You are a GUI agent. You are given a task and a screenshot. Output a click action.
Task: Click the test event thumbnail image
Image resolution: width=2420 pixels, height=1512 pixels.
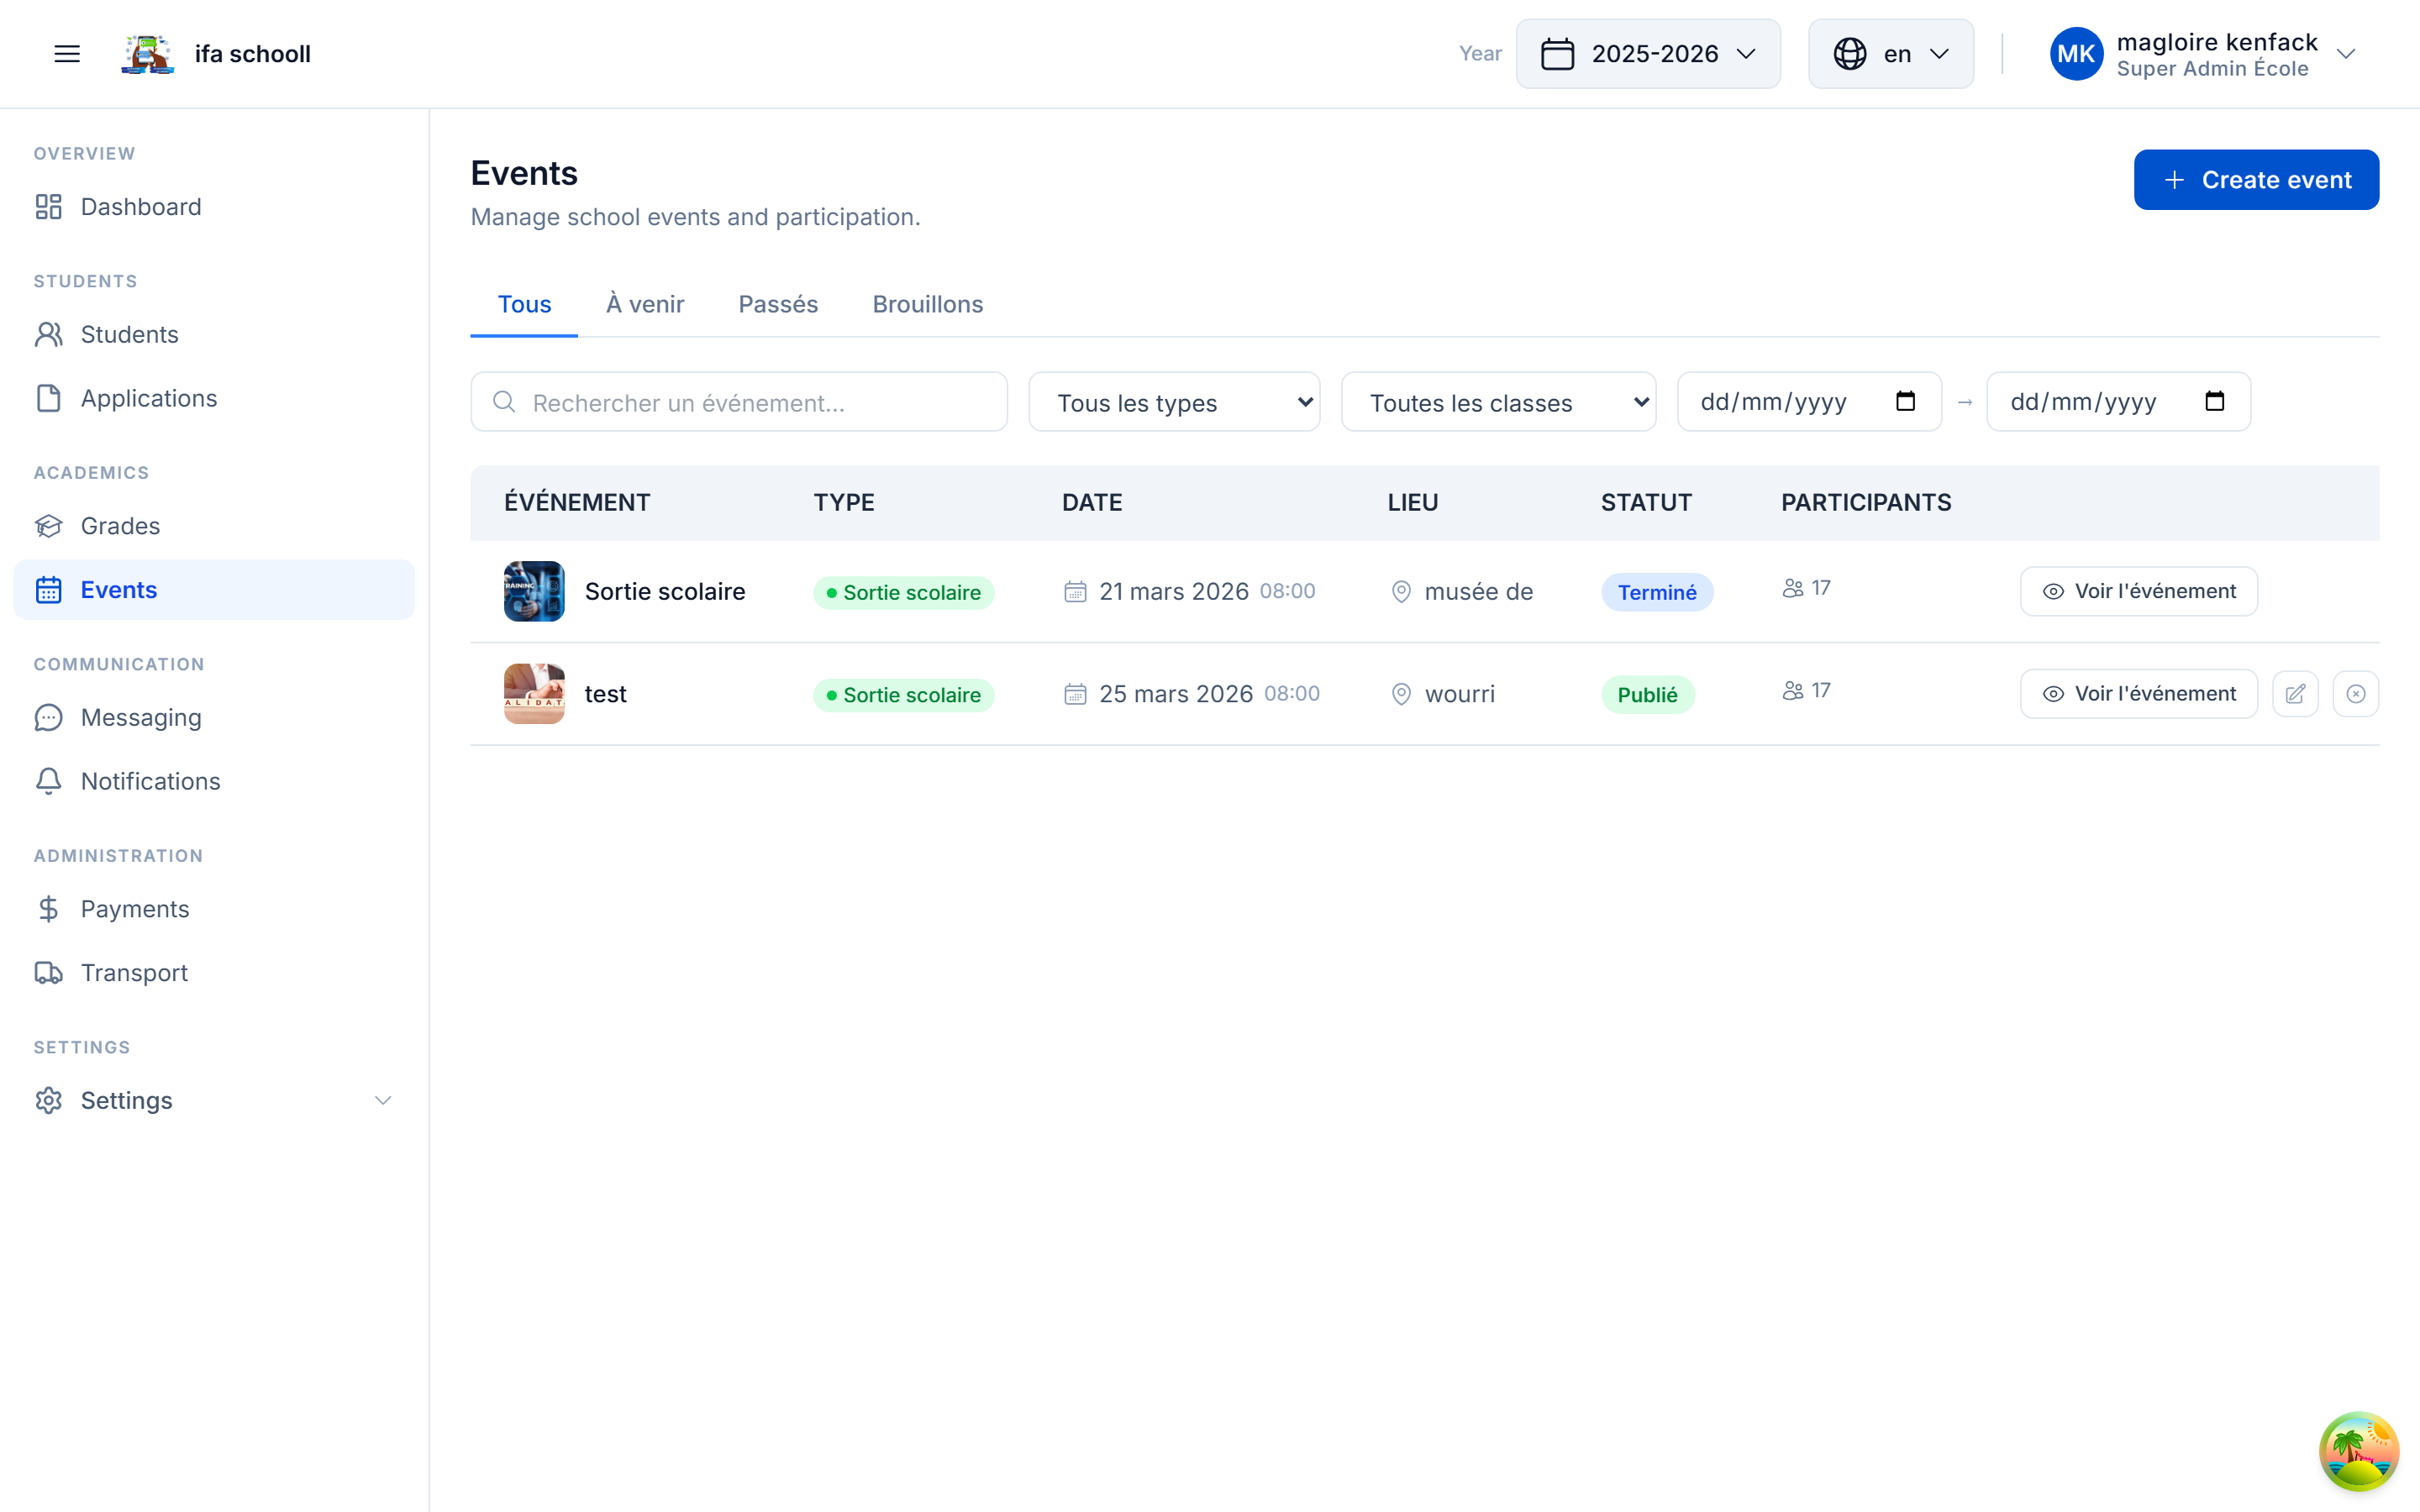point(534,694)
